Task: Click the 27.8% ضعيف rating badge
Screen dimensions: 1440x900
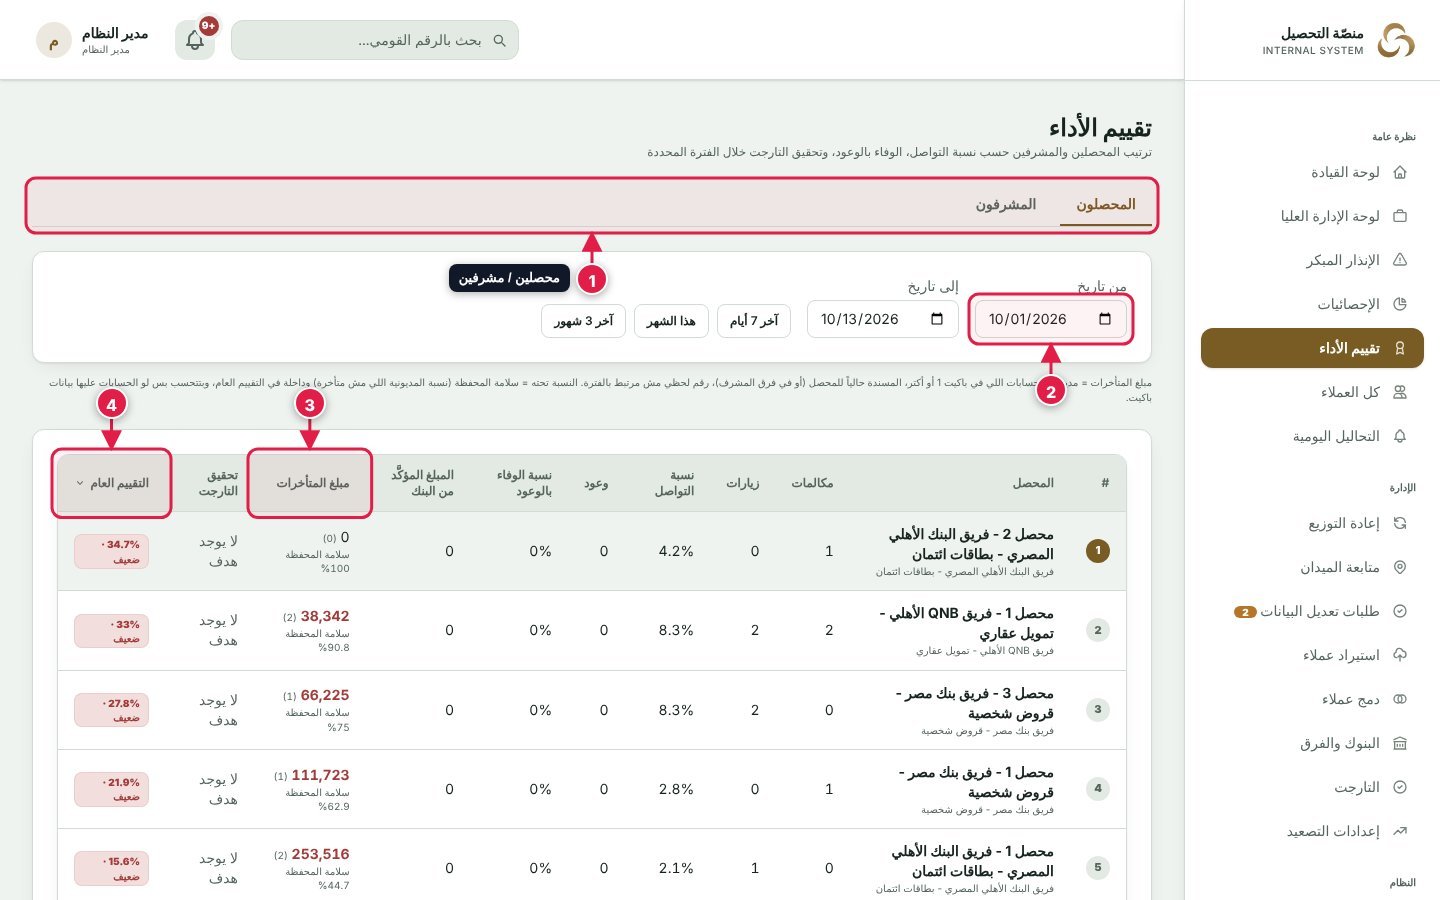Action: click(112, 711)
